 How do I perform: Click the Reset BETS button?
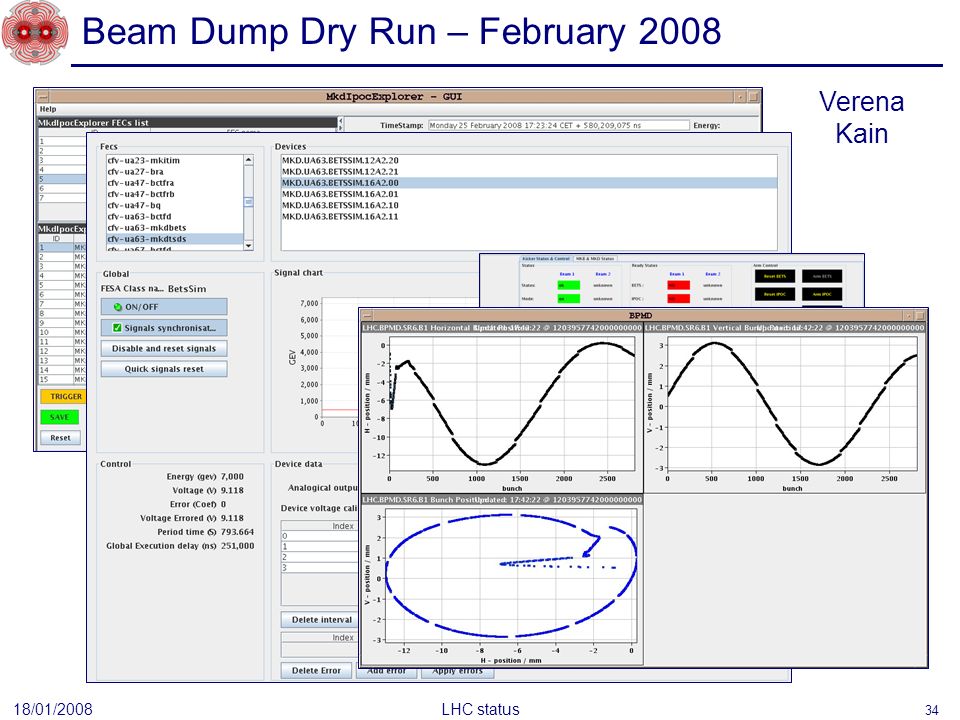point(774,276)
